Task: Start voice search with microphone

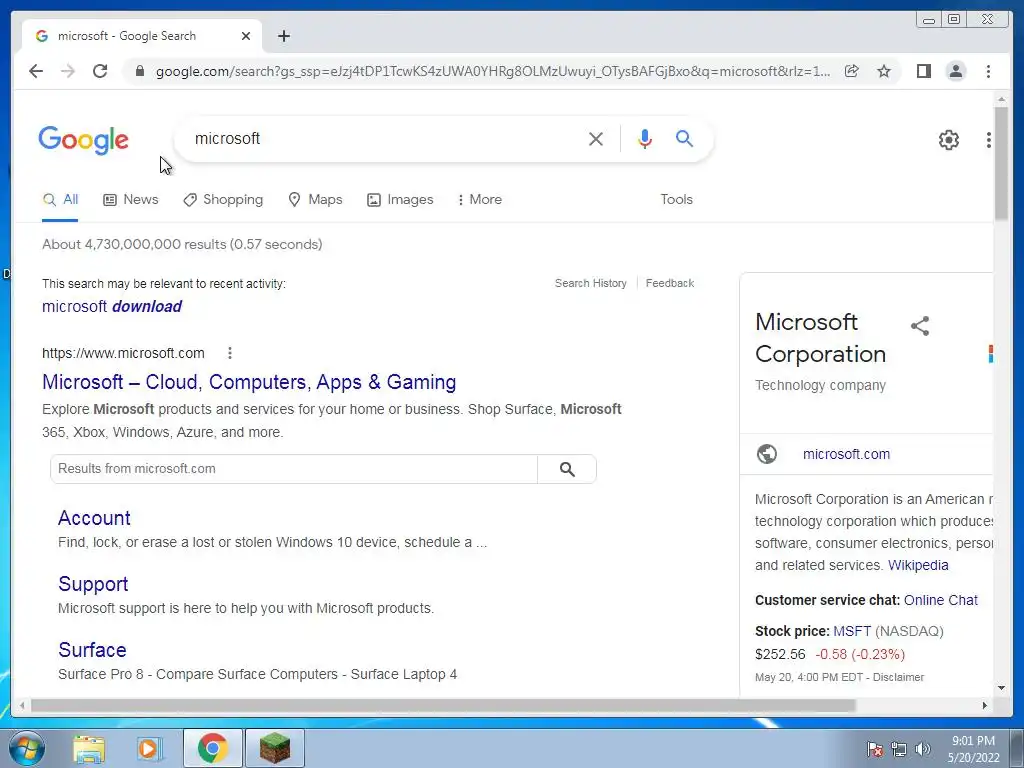Action: 645,138
